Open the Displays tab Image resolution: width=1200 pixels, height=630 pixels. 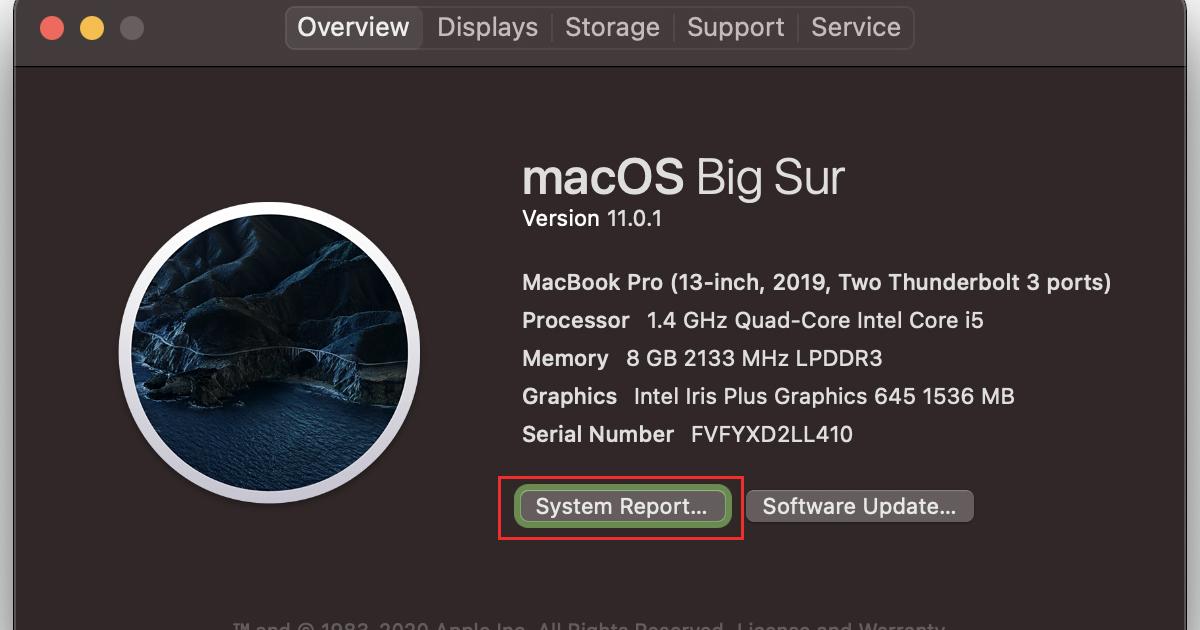click(x=487, y=28)
